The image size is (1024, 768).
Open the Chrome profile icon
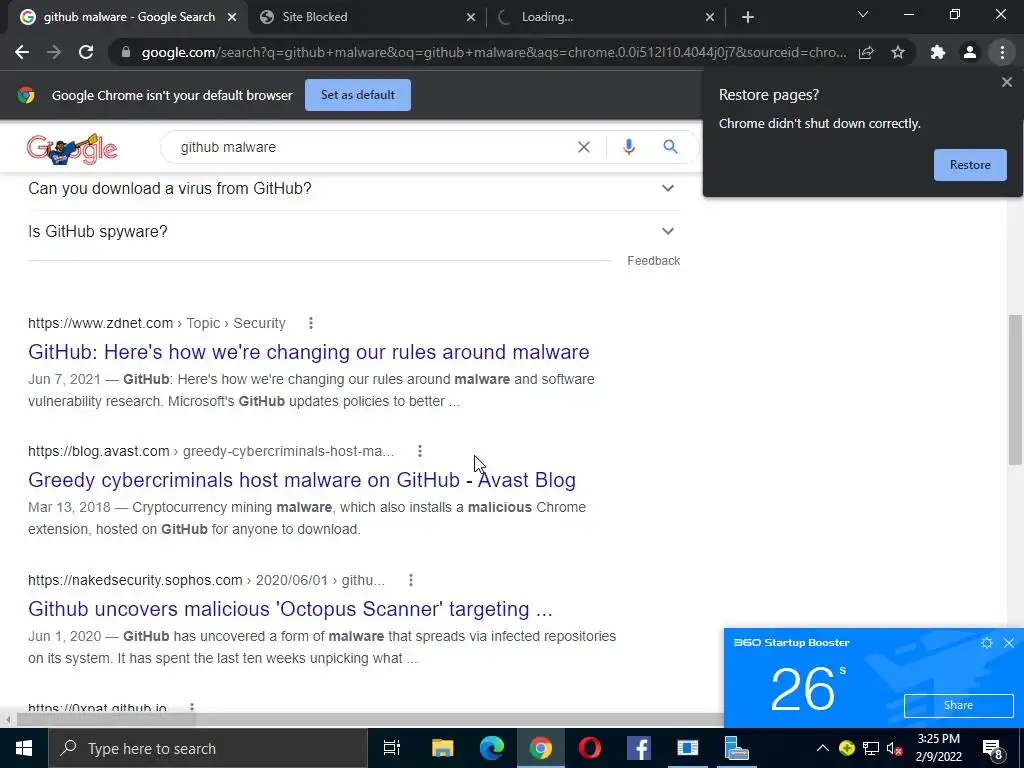[970, 52]
